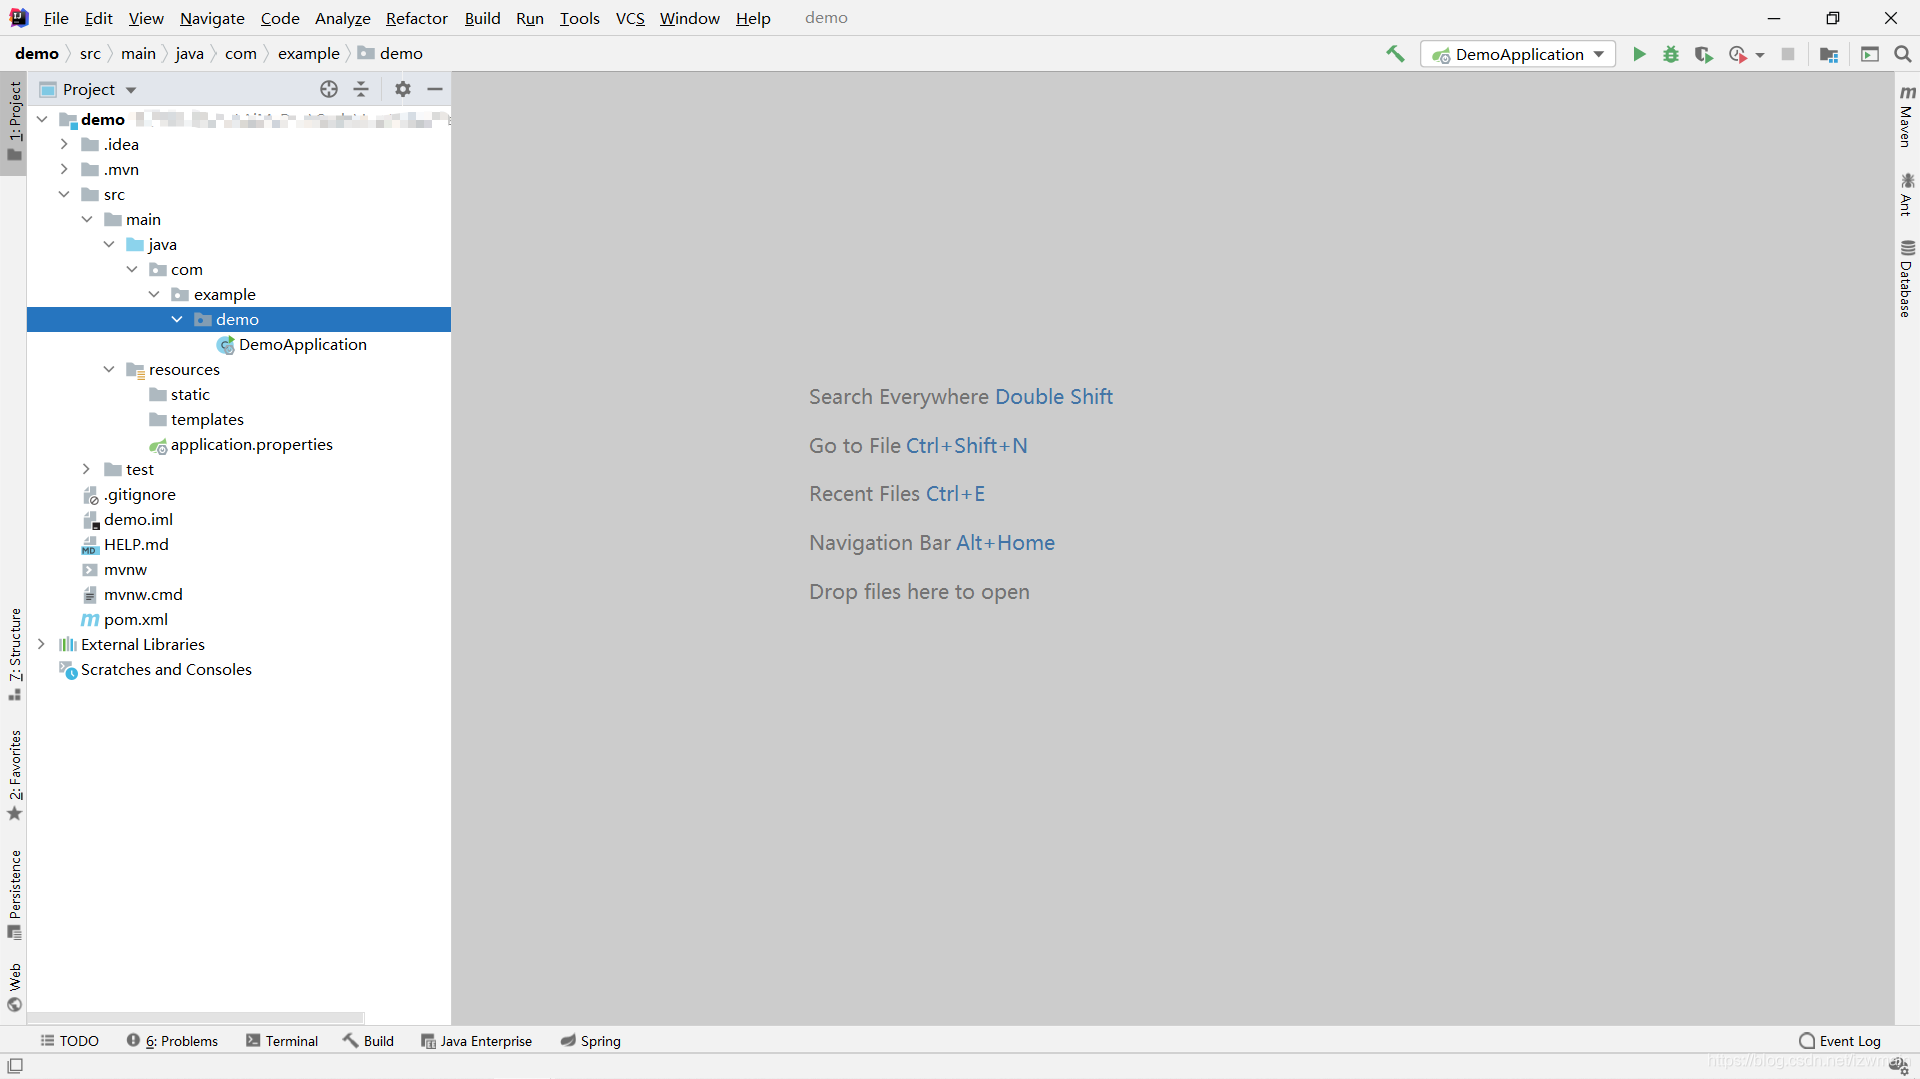Viewport: 1920px width, 1079px height.
Task: Click the 'example' breadcrumb in navigation bar
Action: click(x=308, y=54)
